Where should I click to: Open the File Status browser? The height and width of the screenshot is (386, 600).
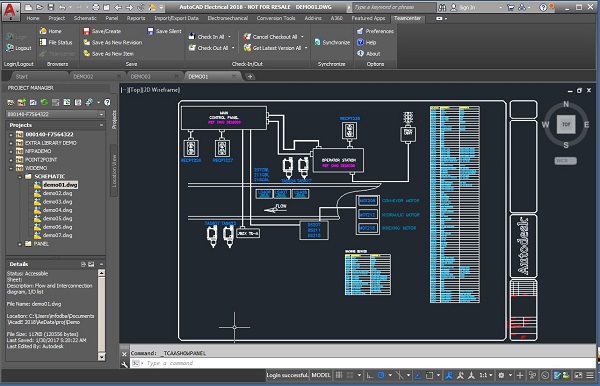(x=56, y=42)
